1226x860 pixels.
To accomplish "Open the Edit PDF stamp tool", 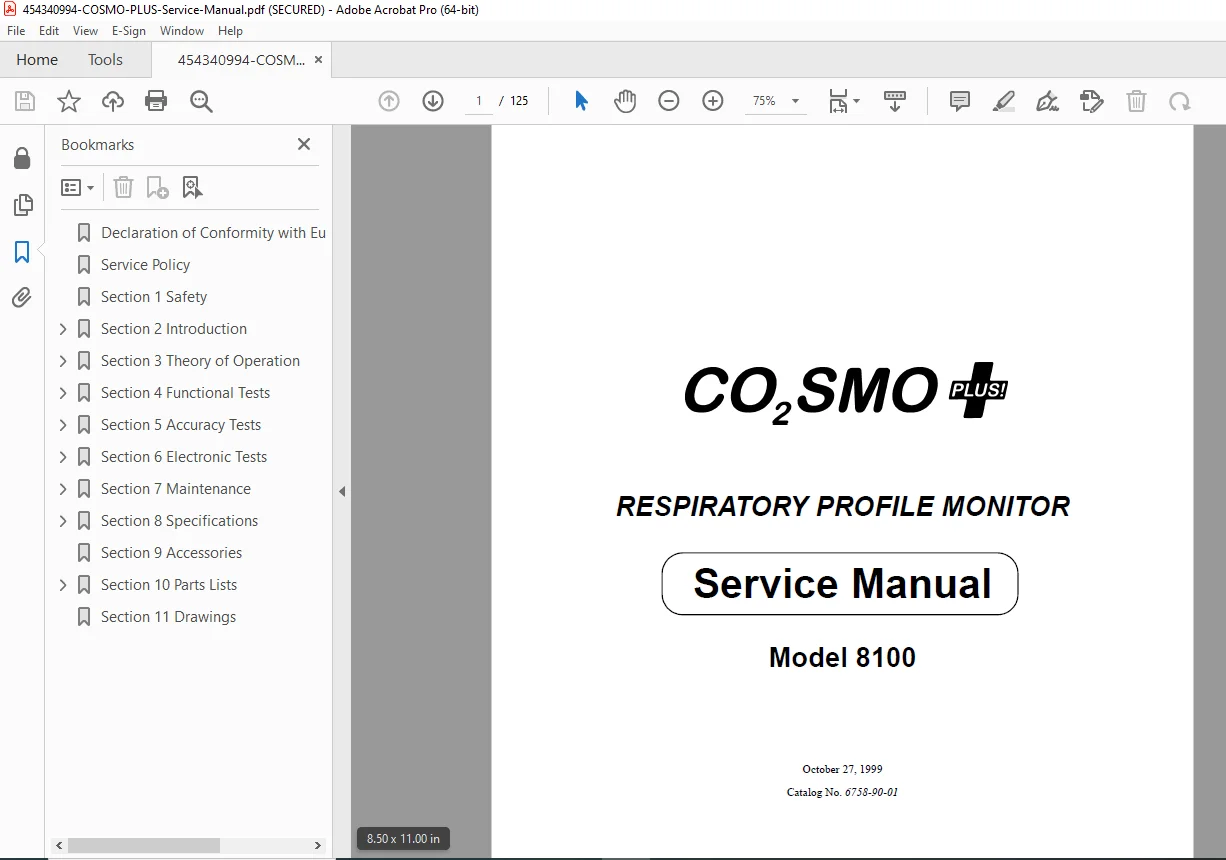I will pyautogui.click(x=1092, y=101).
